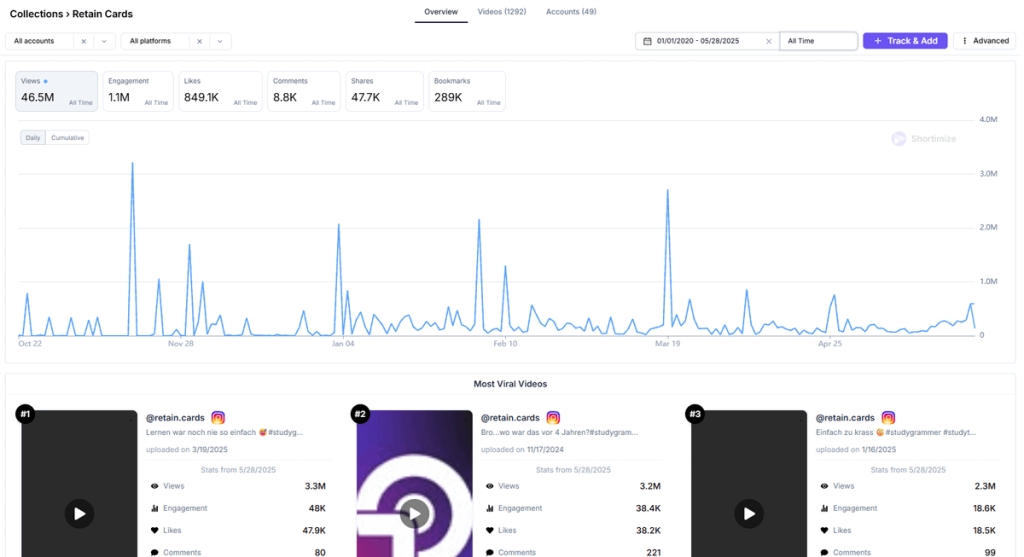Open the All Time period dropdown
Screen dimensions: 1024x557
click(818, 41)
